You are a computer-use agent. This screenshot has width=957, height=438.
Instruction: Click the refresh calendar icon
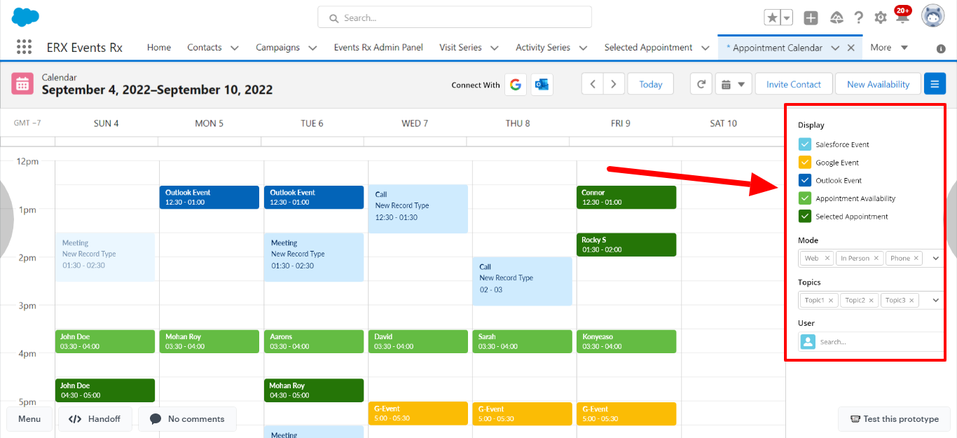[x=702, y=85]
